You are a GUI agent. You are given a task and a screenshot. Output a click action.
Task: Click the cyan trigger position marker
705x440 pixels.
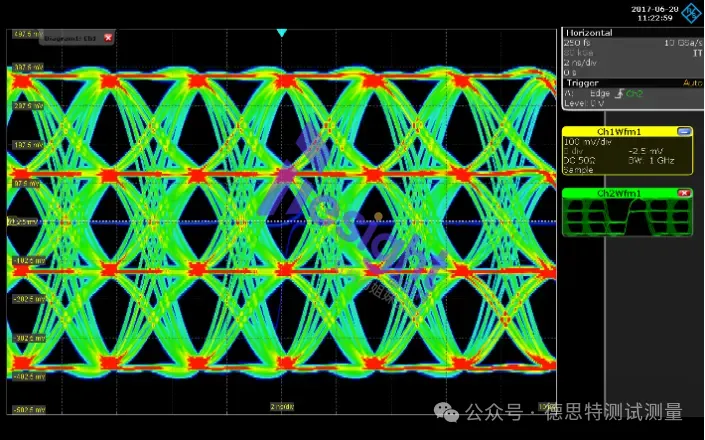click(282, 33)
